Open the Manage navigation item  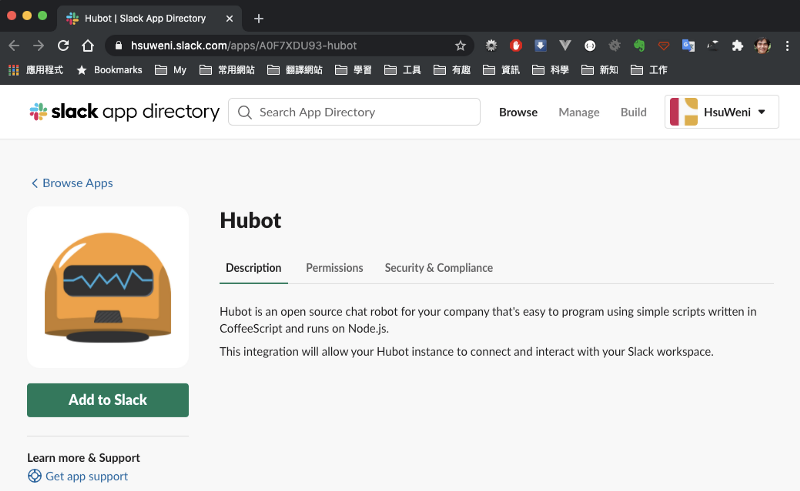click(x=579, y=112)
